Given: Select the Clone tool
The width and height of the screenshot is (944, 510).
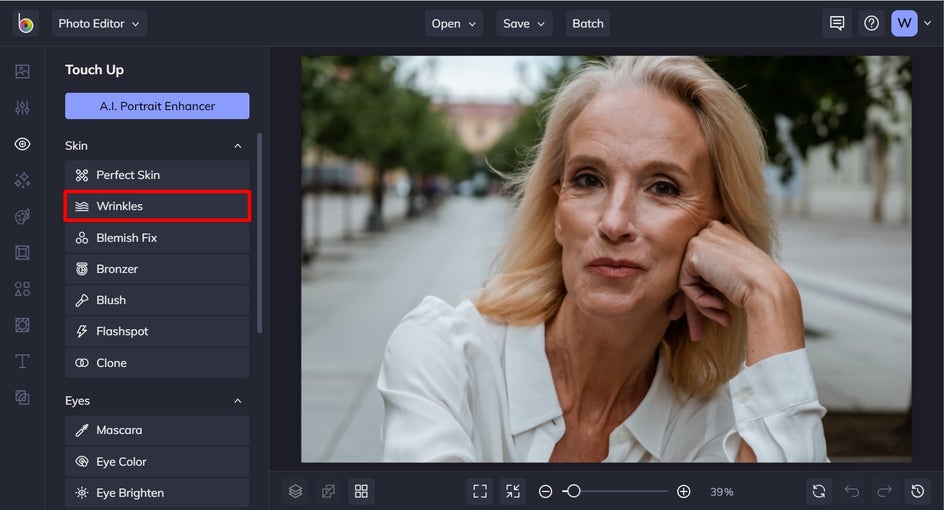Looking at the screenshot, I should click(157, 363).
